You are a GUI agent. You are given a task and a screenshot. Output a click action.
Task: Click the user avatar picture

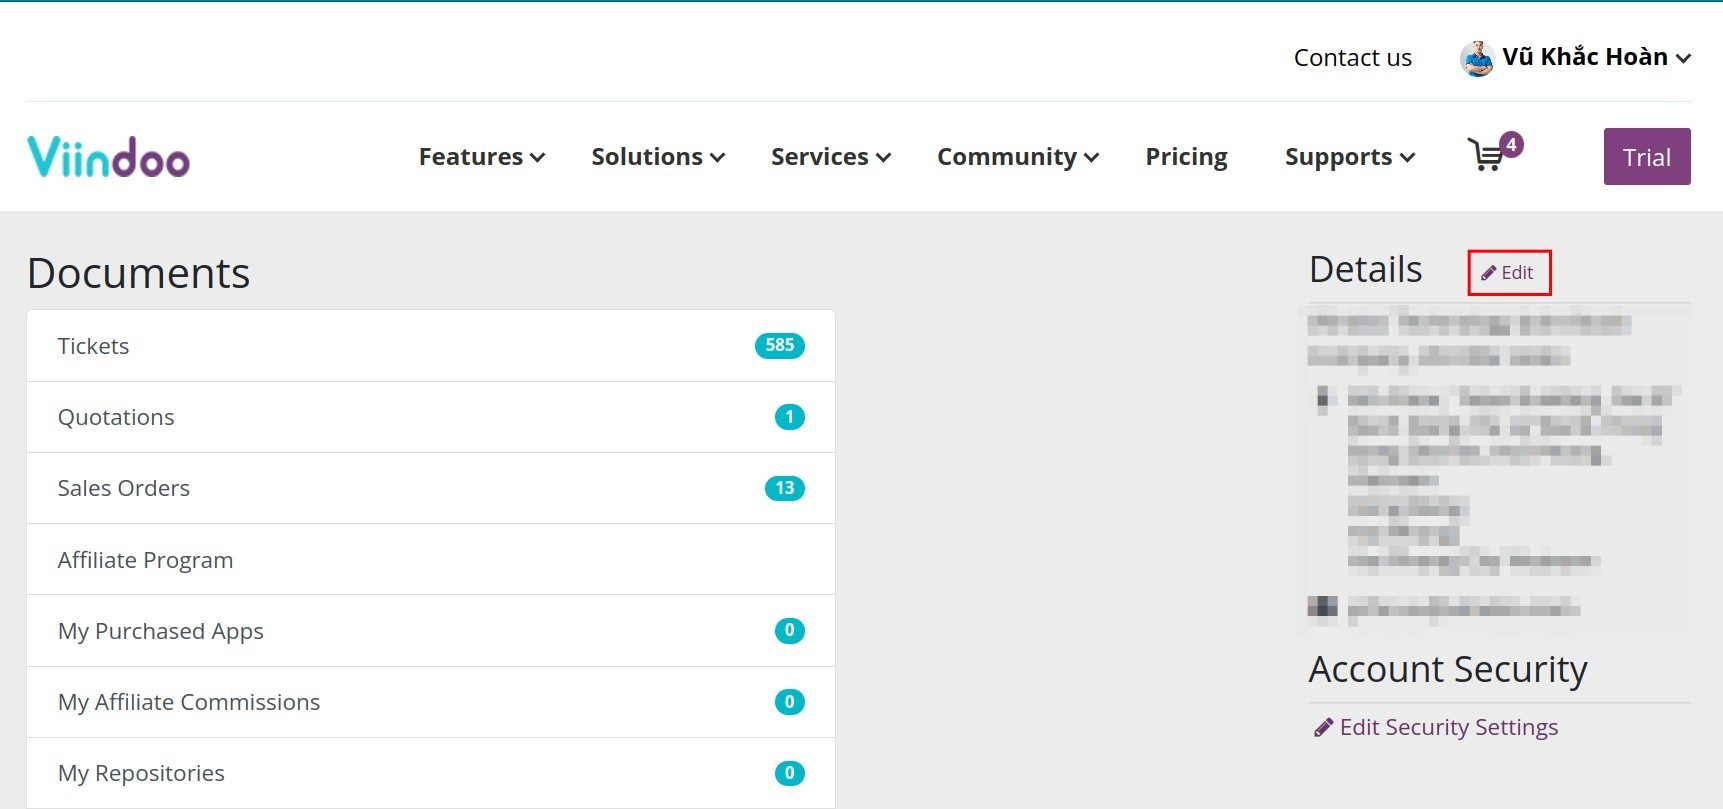(1477, 58)
